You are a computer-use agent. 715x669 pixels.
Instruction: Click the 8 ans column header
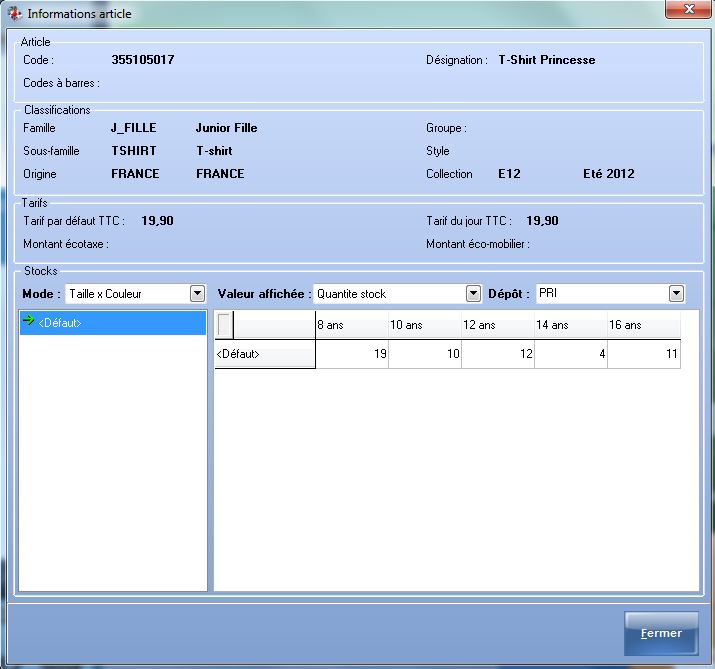(351, 325)
